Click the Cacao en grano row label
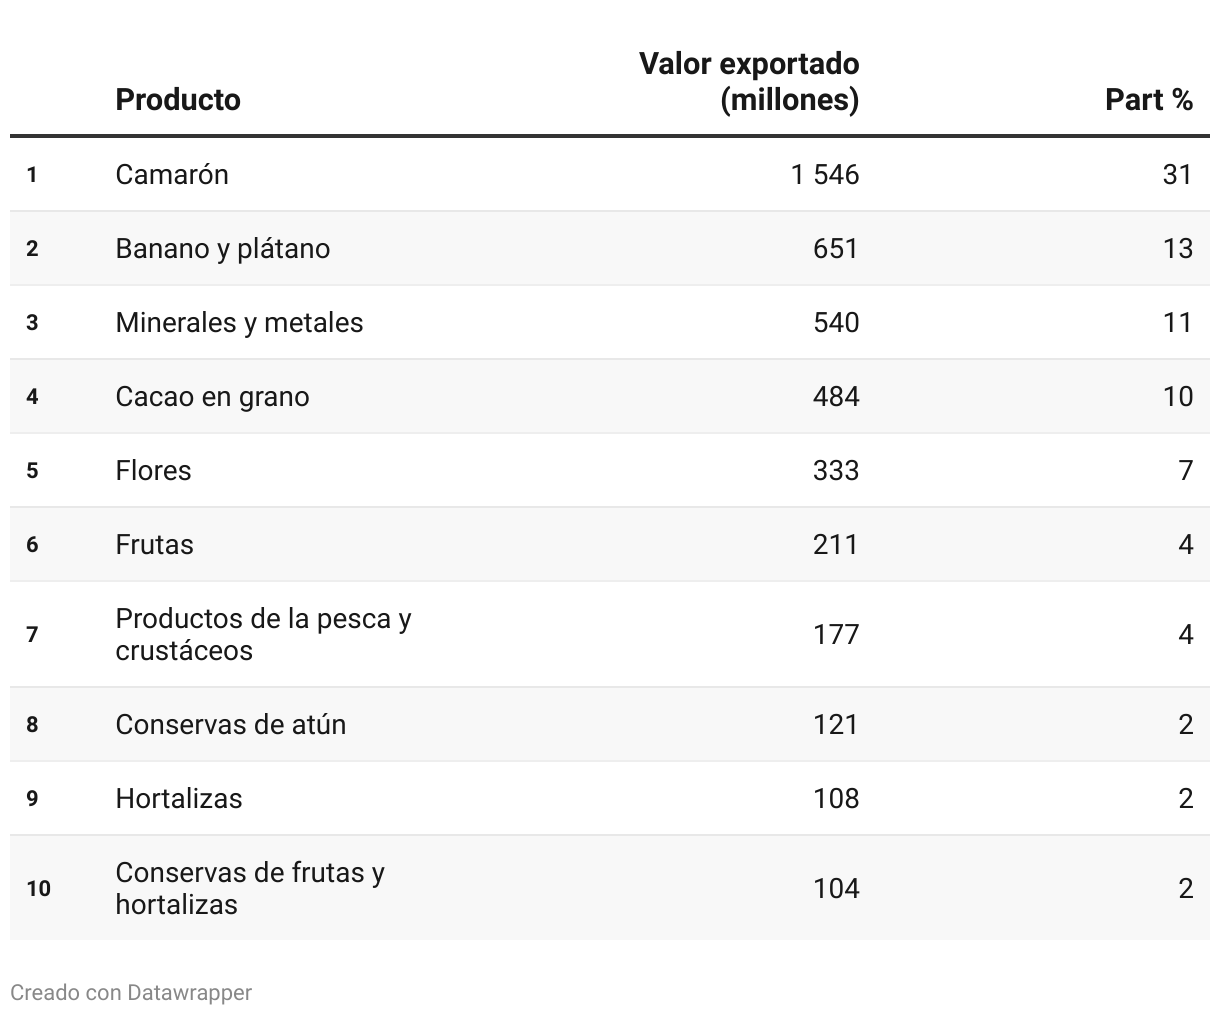 point(212,397)
